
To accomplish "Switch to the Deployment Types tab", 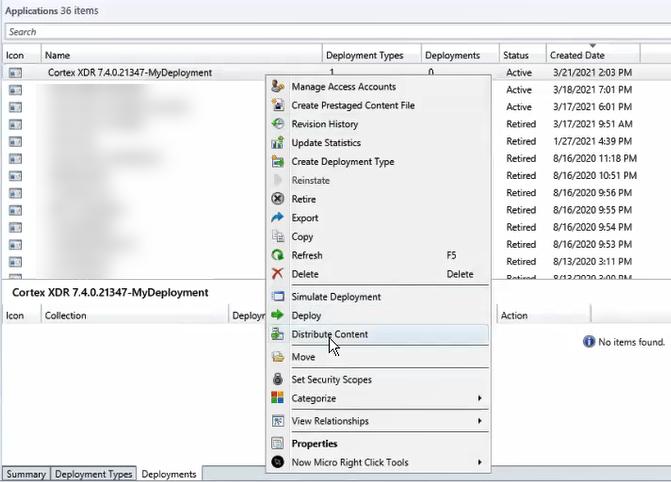I will point(93,474).
